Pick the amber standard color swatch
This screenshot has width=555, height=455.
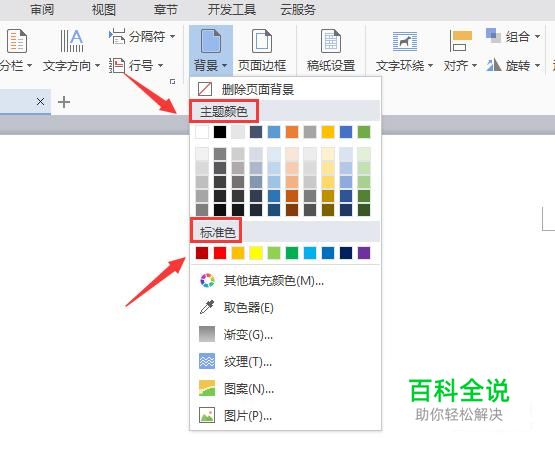pos(238,253)
